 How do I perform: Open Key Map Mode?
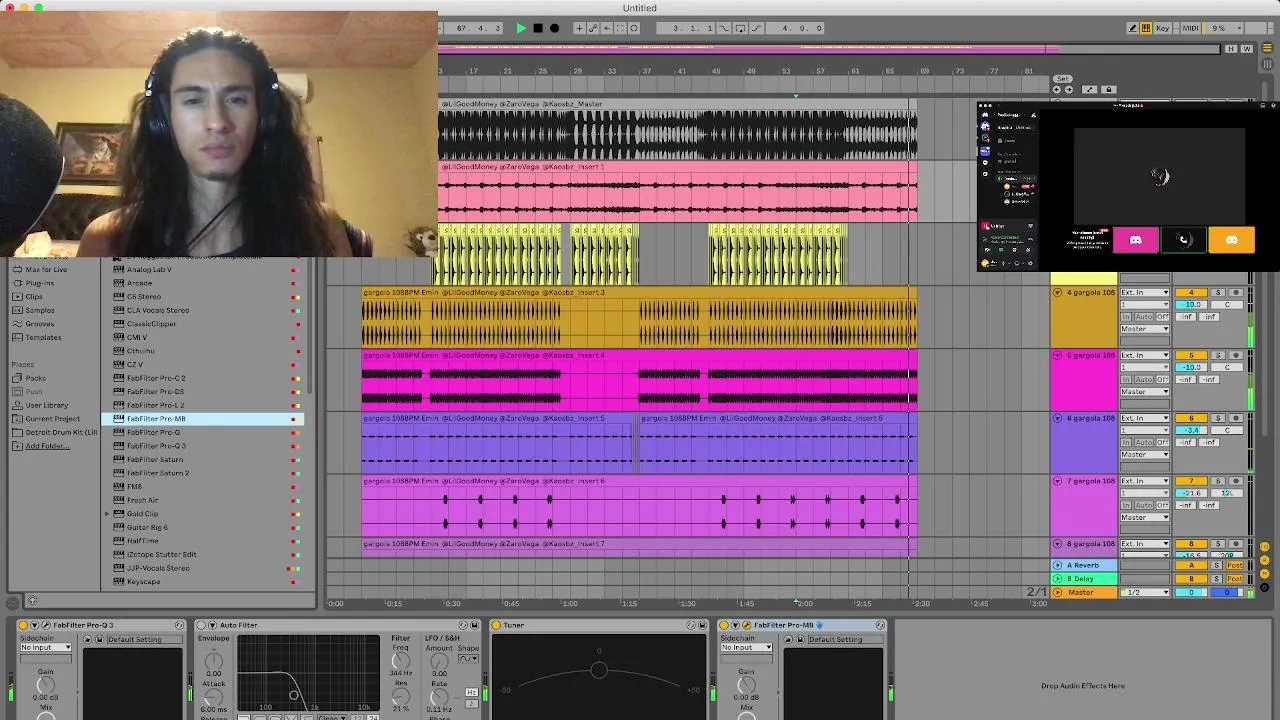1163,28
